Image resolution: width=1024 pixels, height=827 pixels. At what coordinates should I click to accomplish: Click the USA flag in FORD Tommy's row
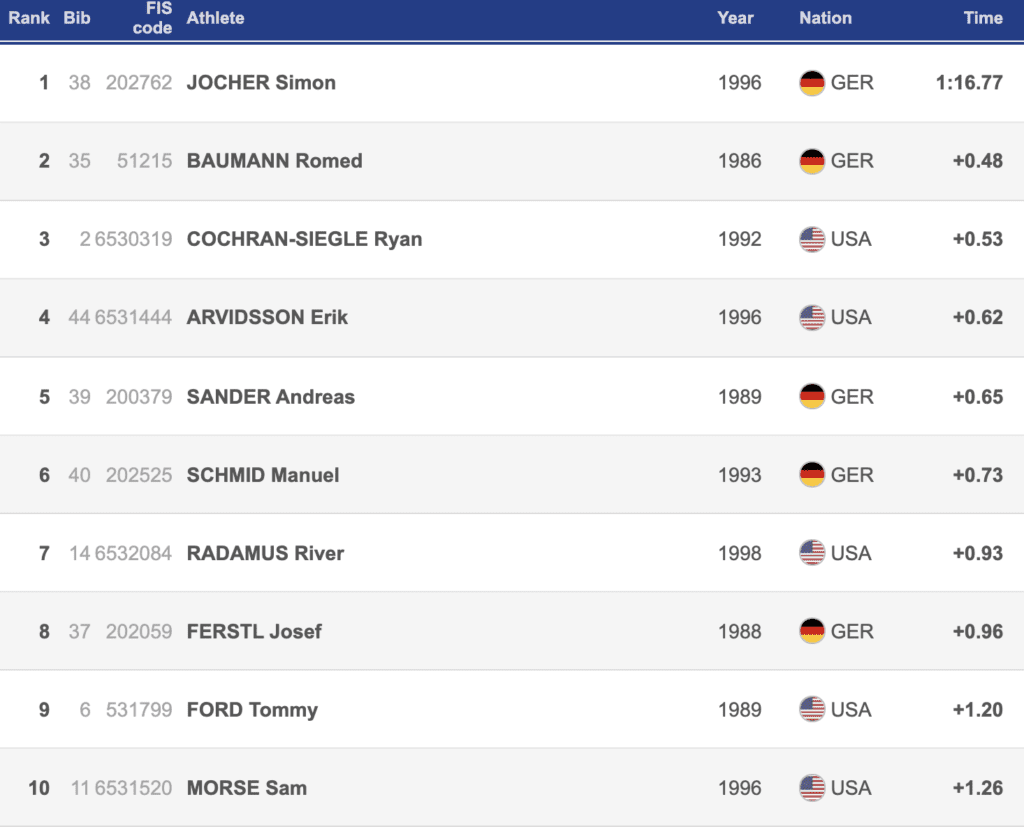[x=812, y=709]
